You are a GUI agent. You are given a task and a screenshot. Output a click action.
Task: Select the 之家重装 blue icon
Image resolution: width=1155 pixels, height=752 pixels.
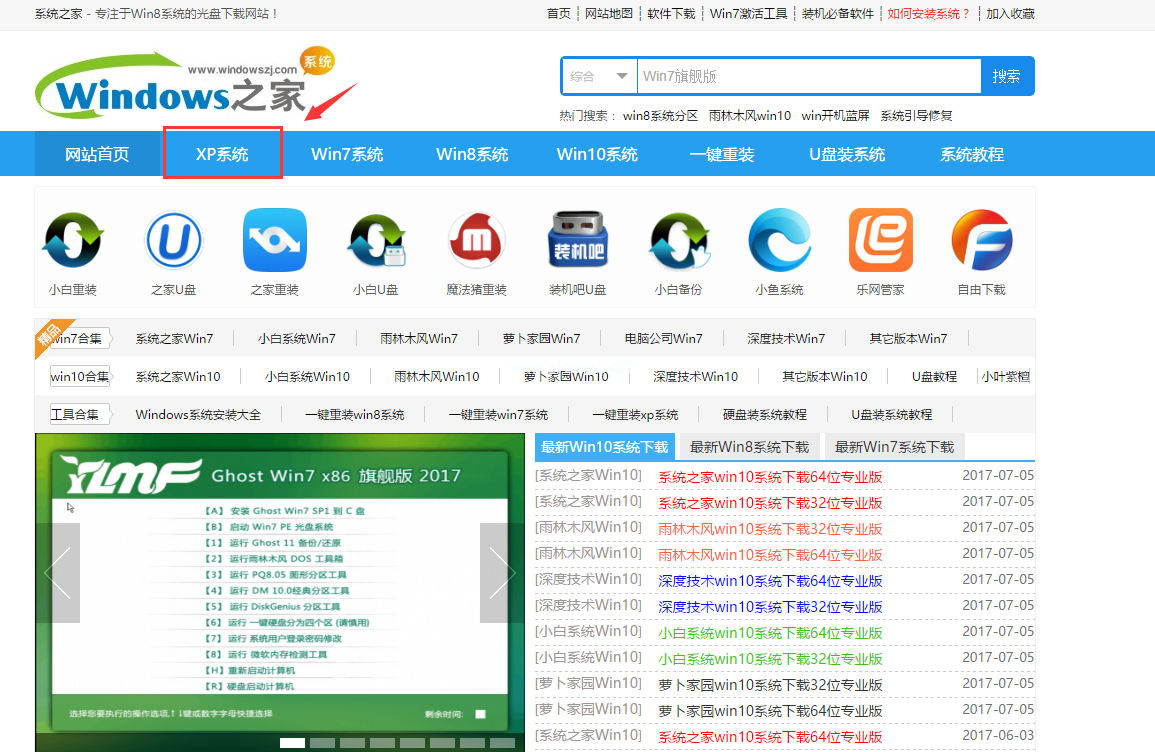click(275, 241)
